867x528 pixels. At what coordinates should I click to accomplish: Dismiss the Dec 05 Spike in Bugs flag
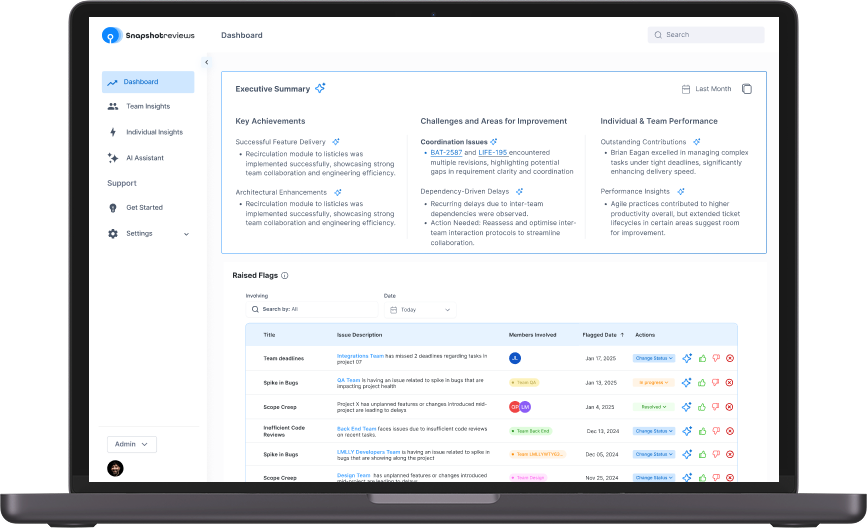pyautogui.click(x=730, y=454)
